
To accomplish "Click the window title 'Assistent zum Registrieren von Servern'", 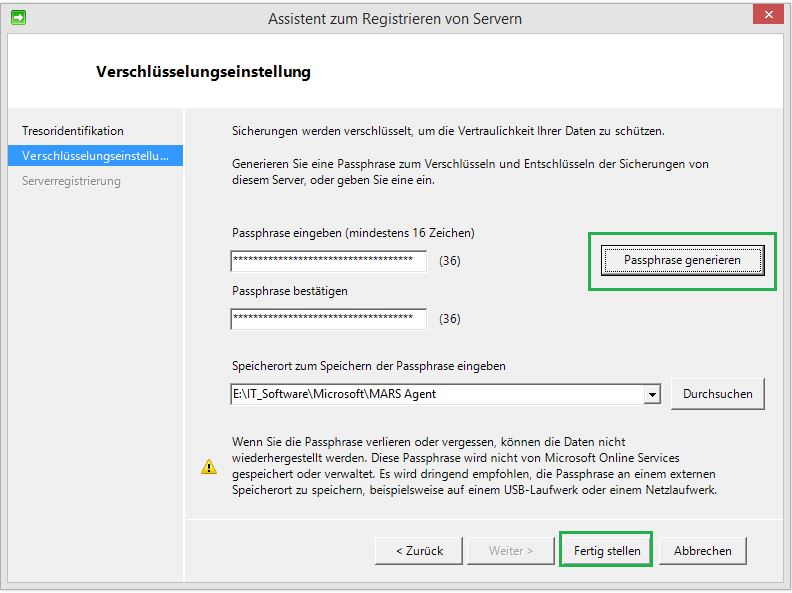I will coord(395,19).
